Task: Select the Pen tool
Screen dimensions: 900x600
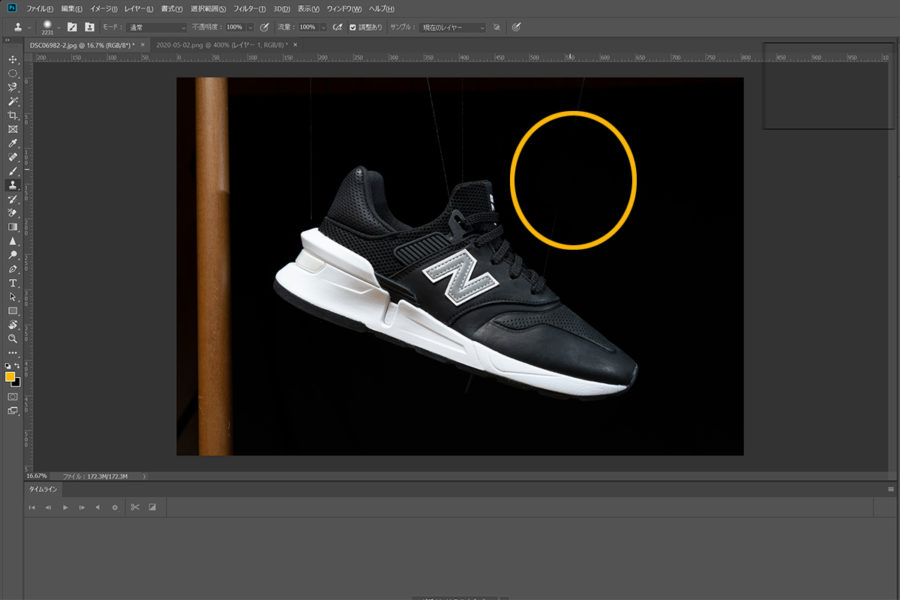Action: point(13,269)
